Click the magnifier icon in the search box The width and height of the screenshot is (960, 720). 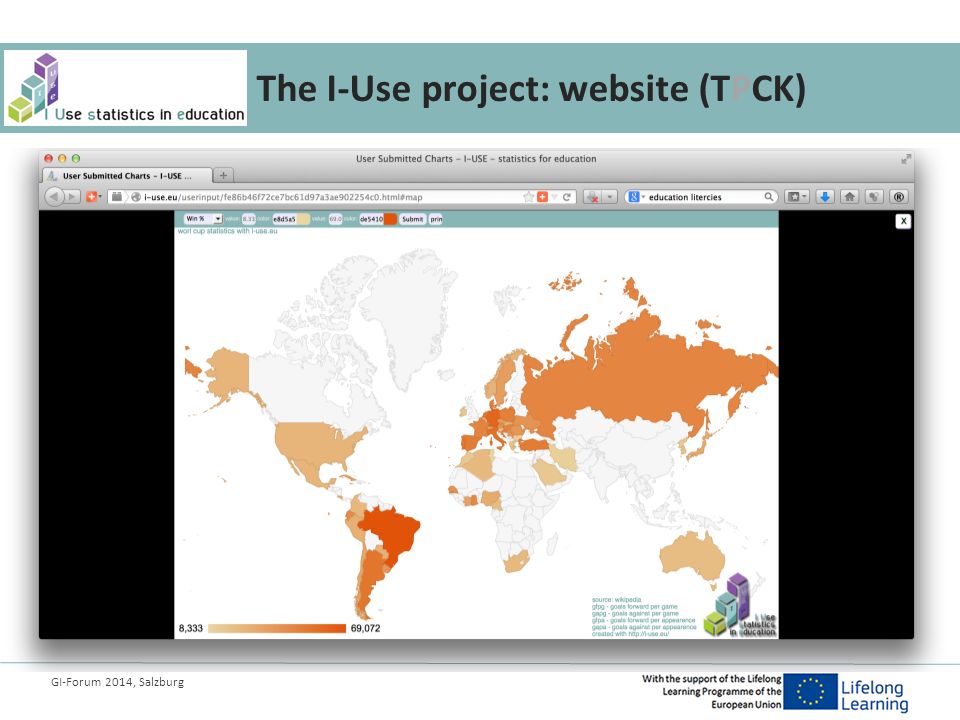click(768, 197)
